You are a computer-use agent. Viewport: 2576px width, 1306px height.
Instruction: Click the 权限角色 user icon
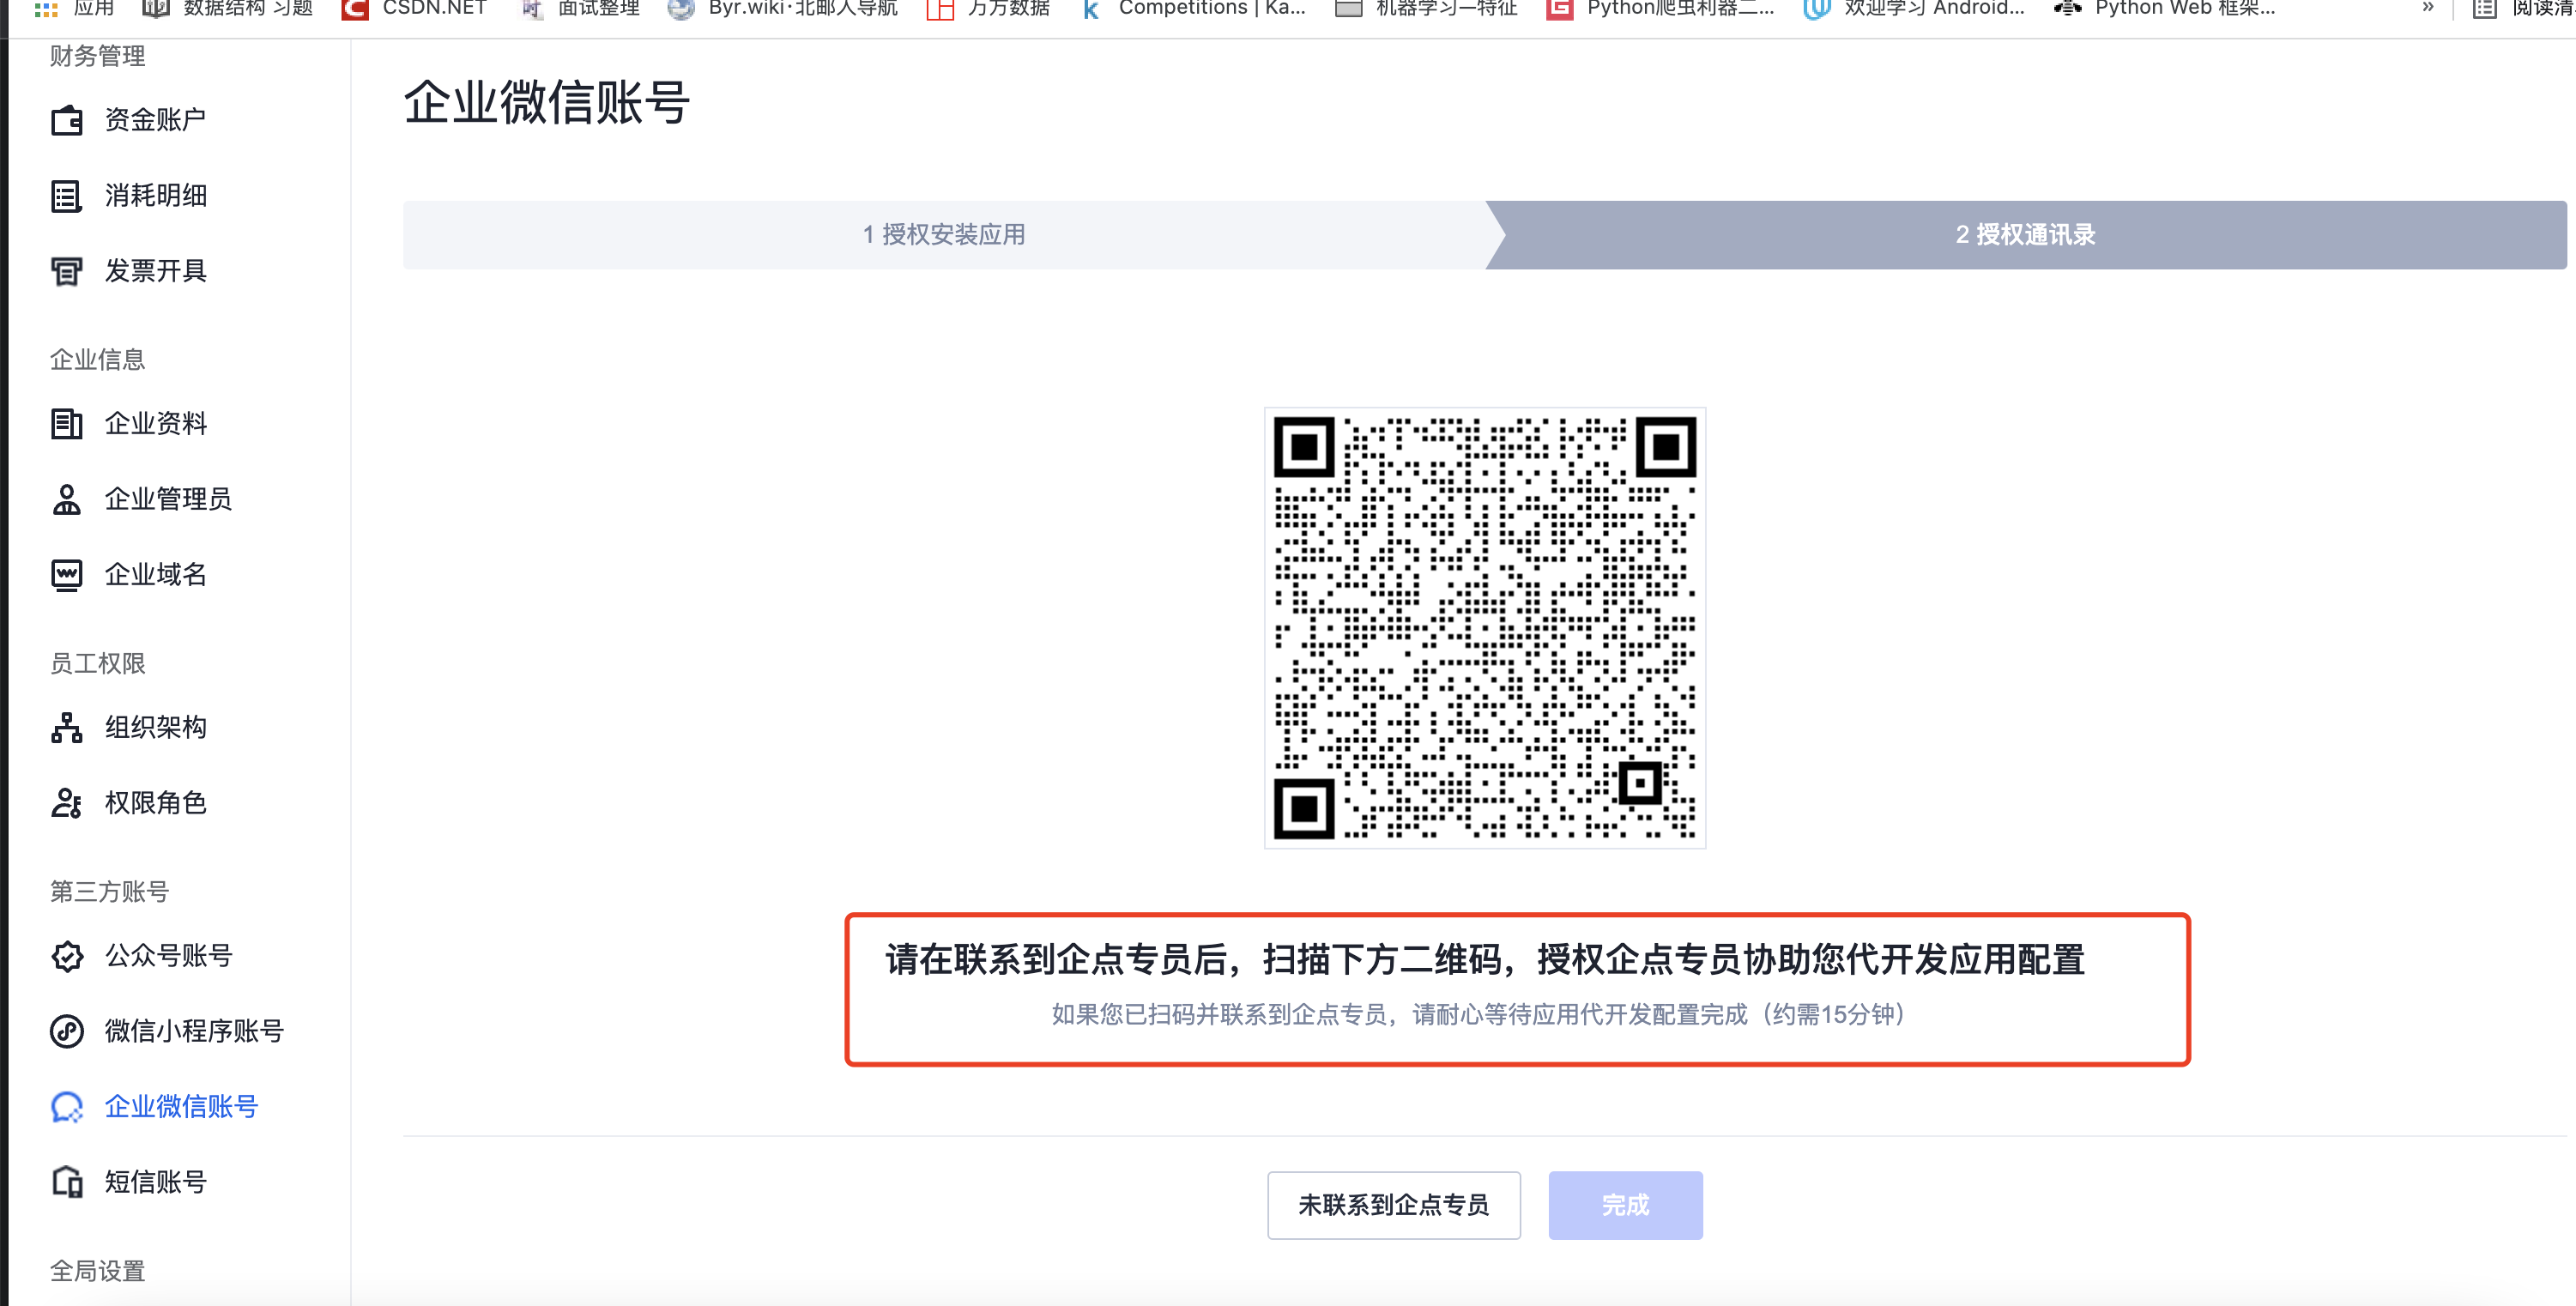click(x=67, y=803)
